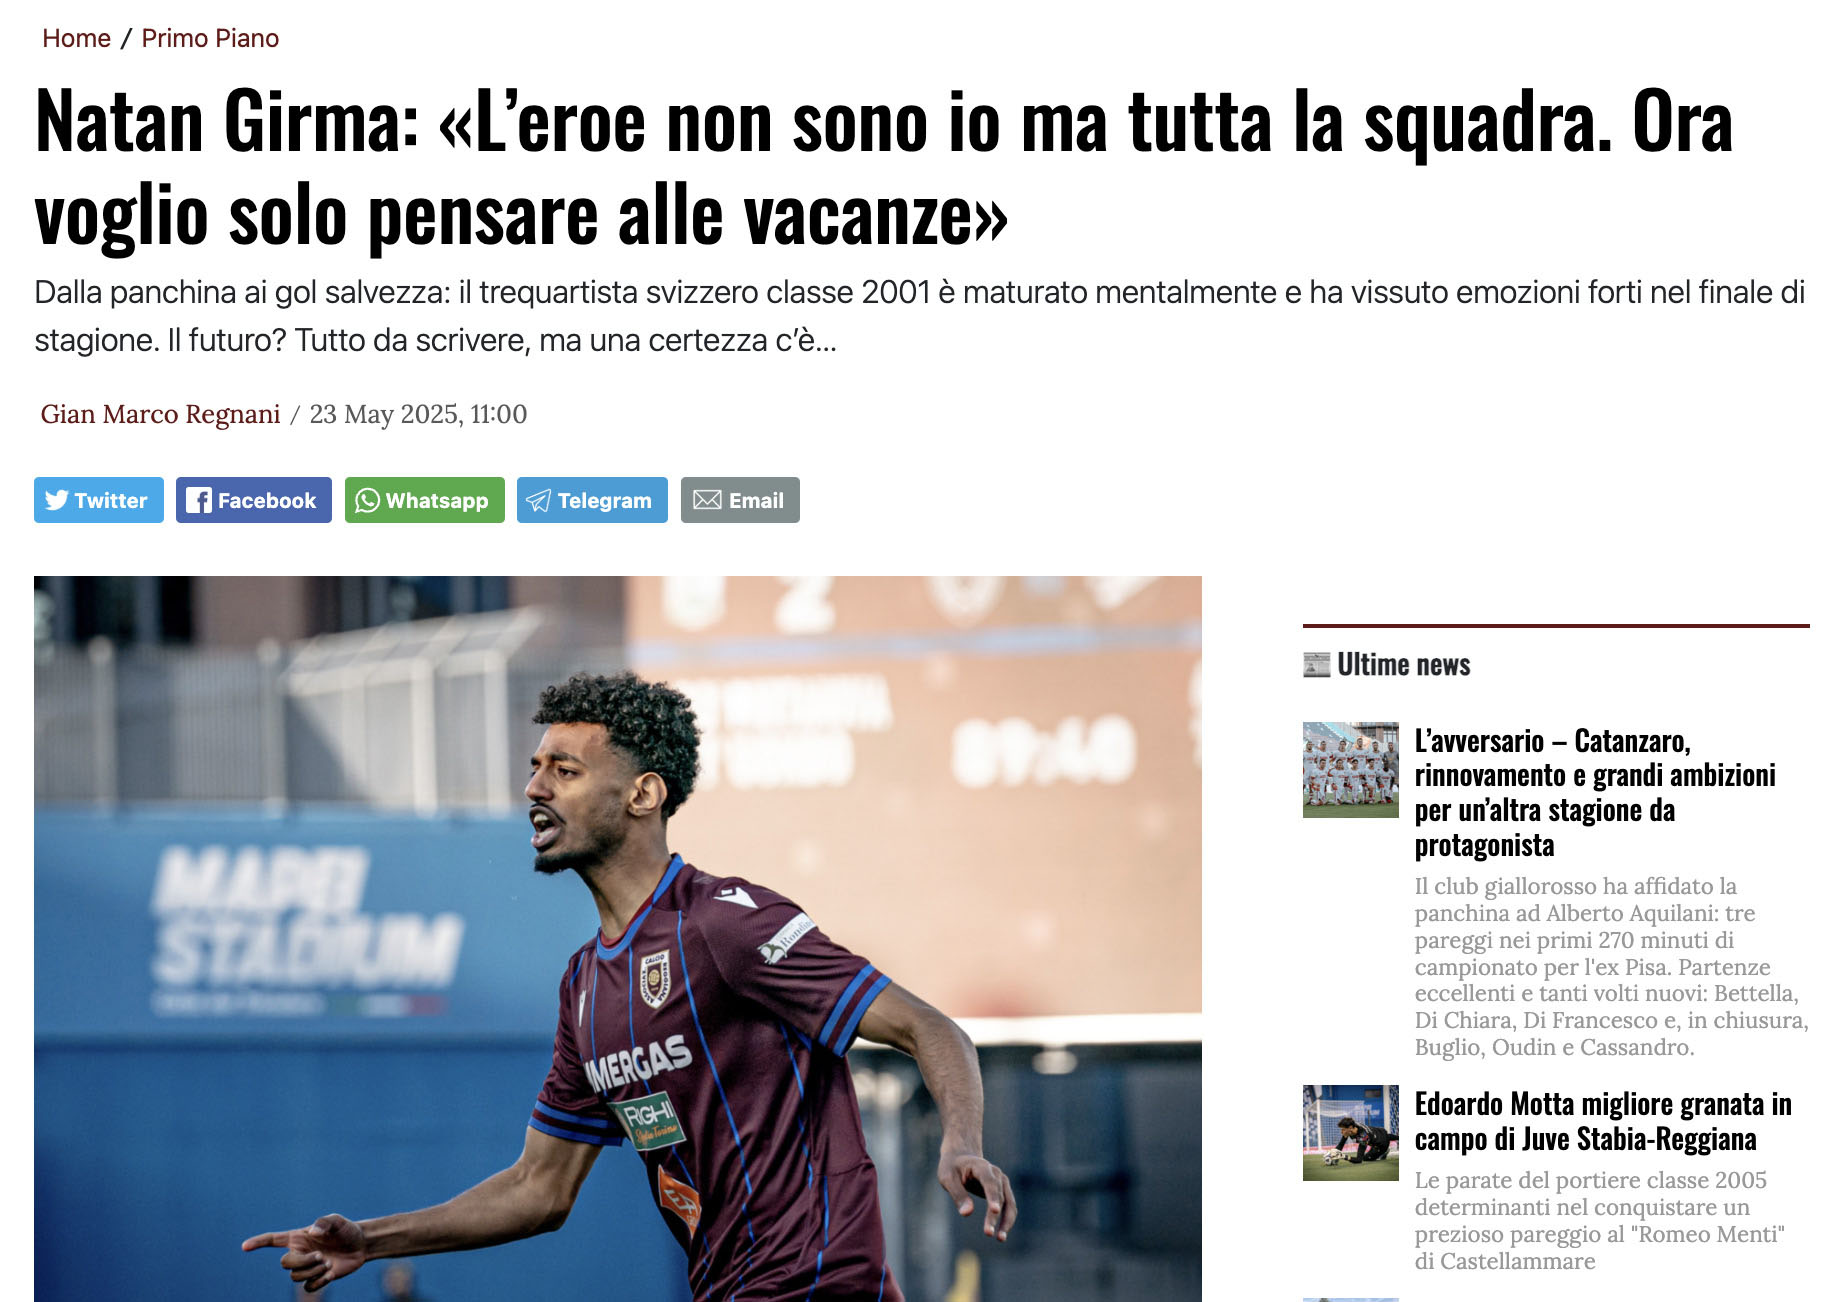Viewport: 1840px width, 1302px height.
Task: Share the article via the Twitter button
Action: coord(99,500)
